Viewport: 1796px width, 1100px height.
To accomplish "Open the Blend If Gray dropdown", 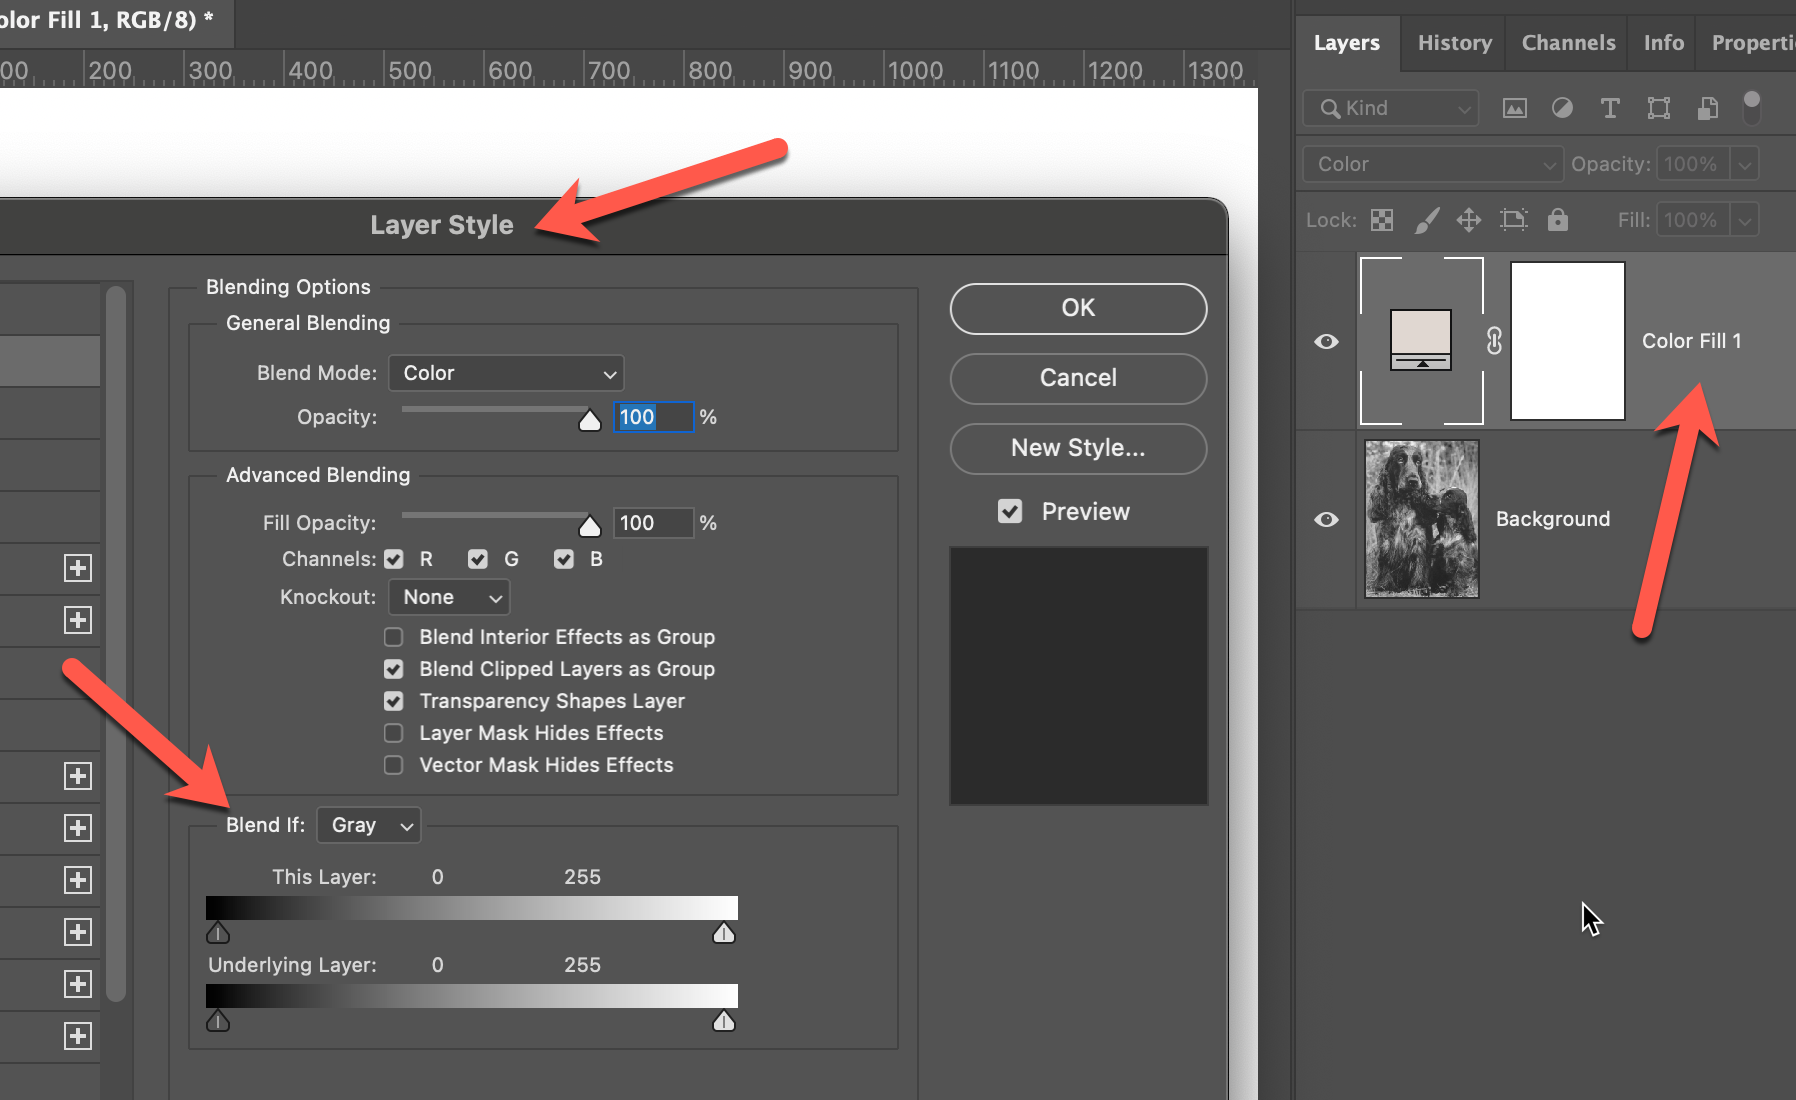I will point(369,825).
